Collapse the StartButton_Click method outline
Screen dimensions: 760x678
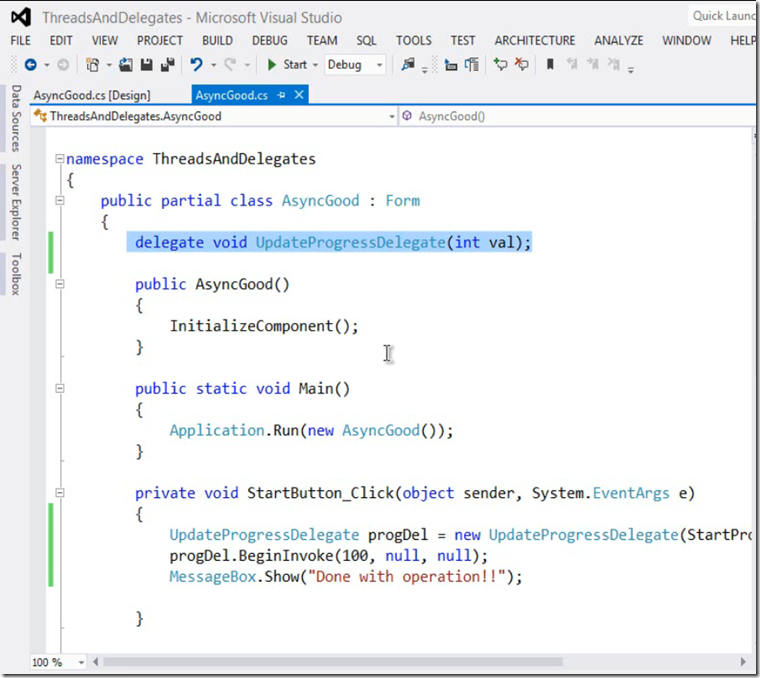pos(60,493)
